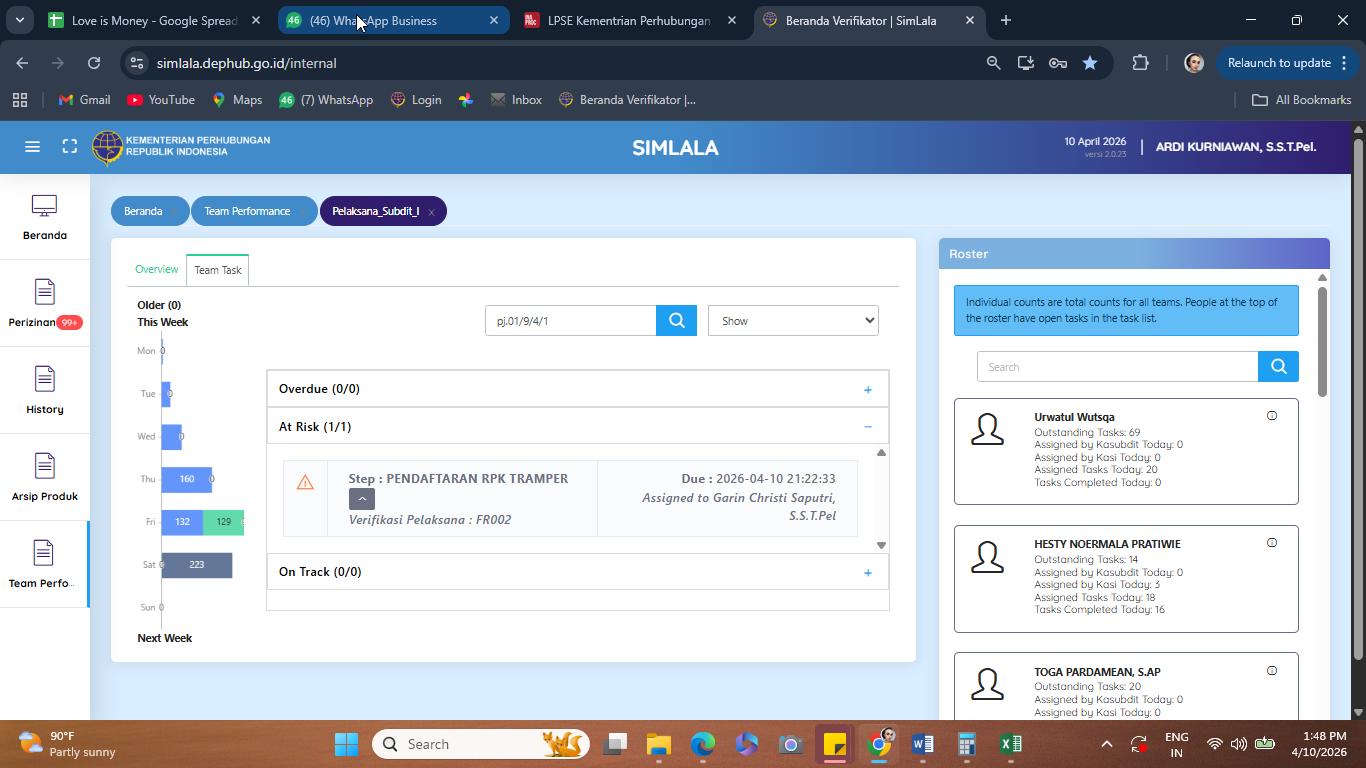Viewport: 1366px width, 768px height.
Task: Focus the pj.01/9/4/1 search field
Action: click(x=571, y=321)
